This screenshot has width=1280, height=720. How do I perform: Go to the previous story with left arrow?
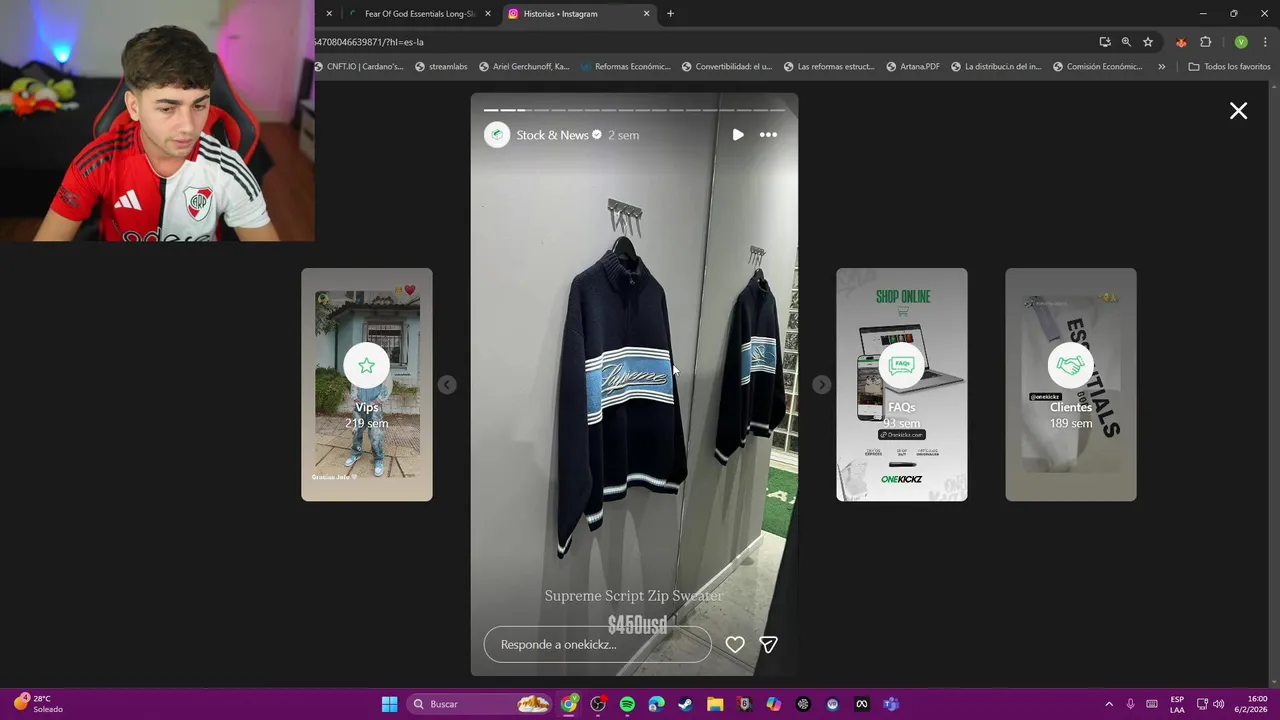(x=447, y=384)
